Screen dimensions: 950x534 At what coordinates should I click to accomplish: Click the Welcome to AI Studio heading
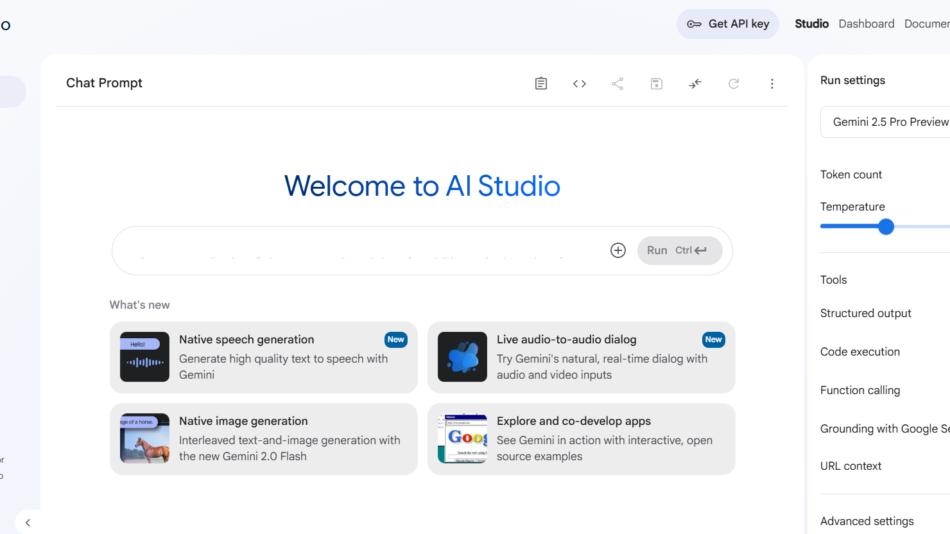(422, 185)
